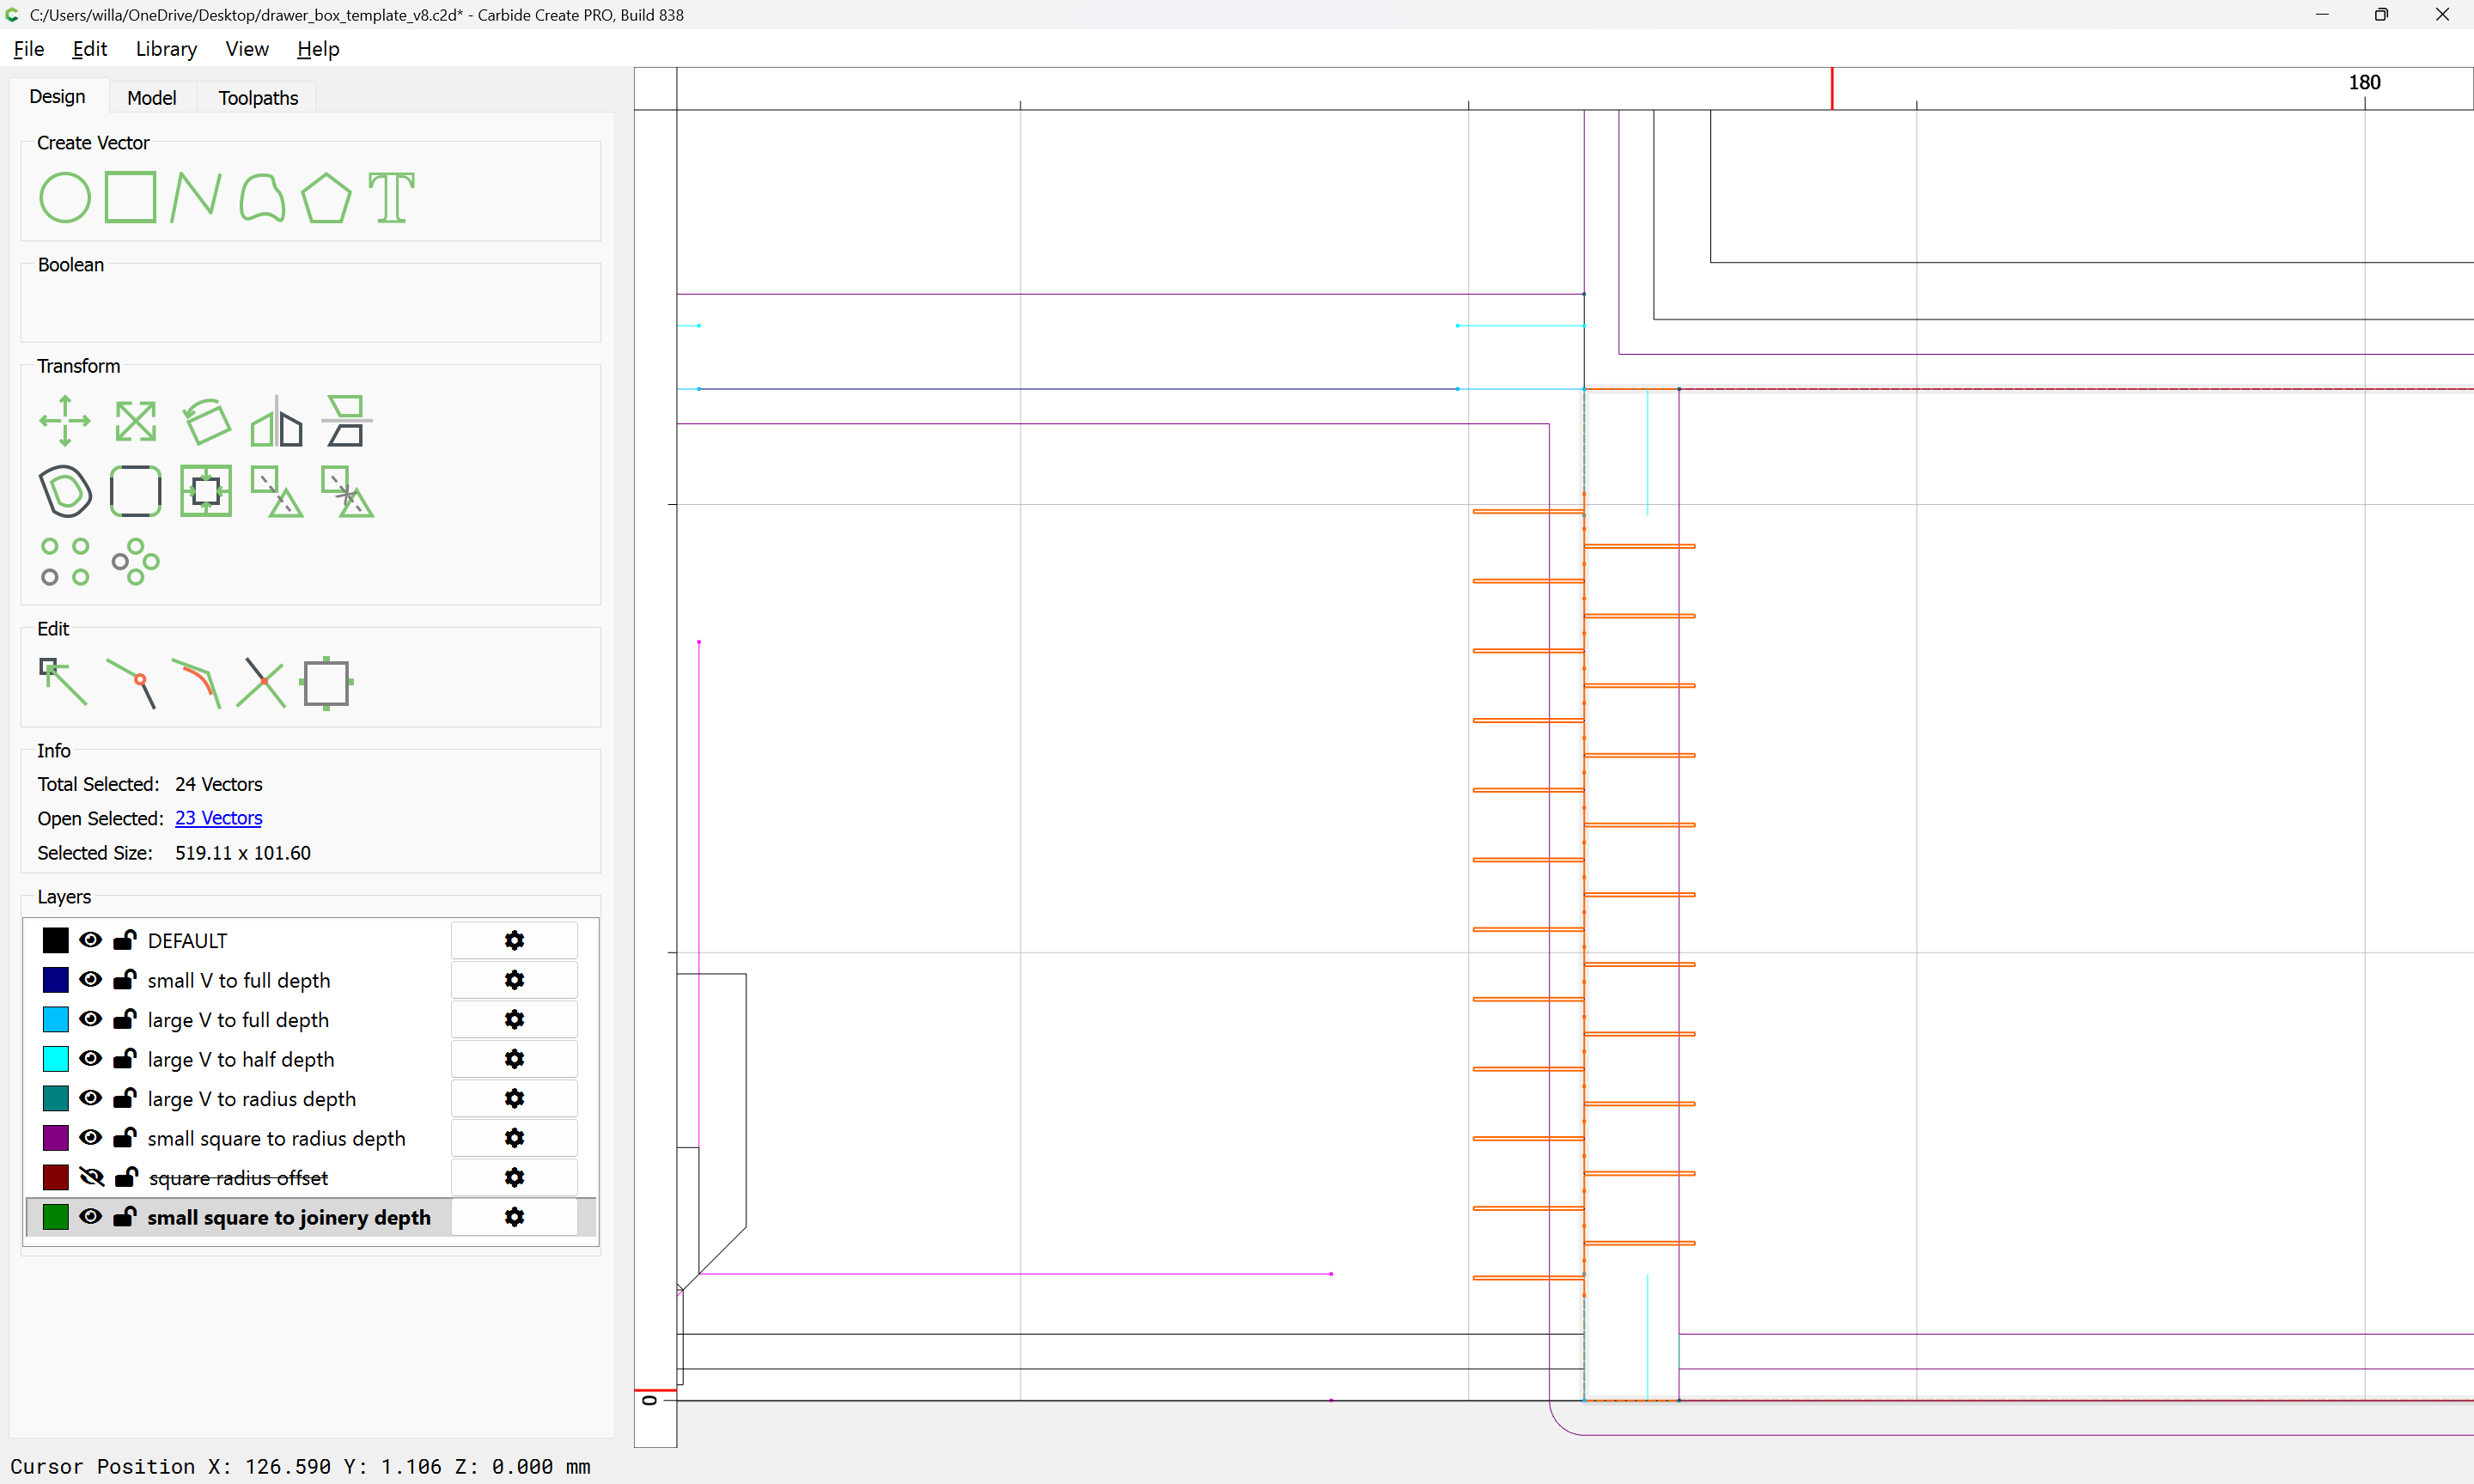
Task: Click the Text creation tool
Action: 391,197
